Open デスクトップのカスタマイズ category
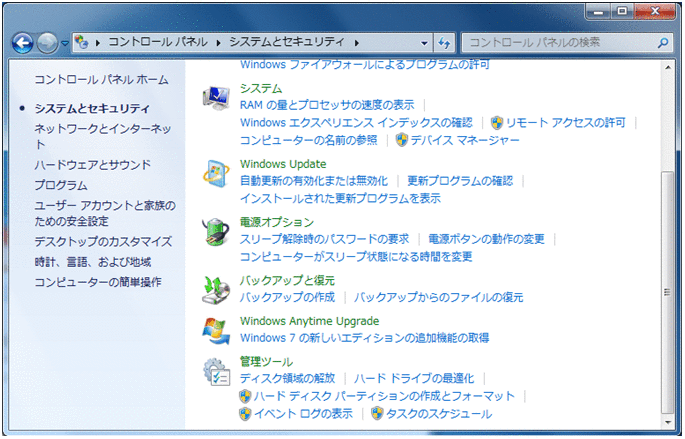 click(x=104, y=241)
